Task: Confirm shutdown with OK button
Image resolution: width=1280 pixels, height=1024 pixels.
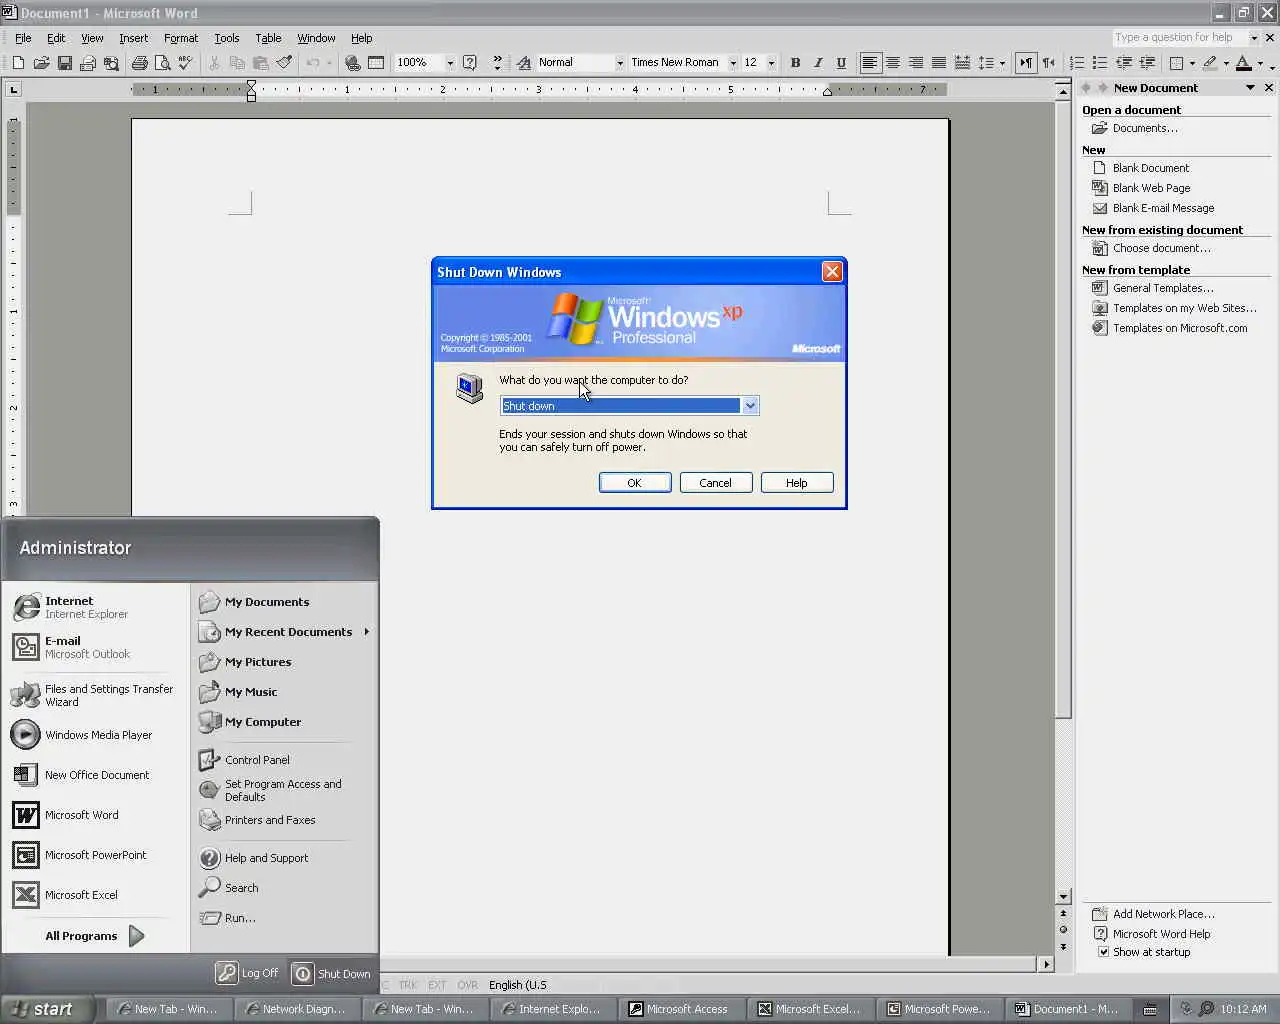Action: [635, 483]
